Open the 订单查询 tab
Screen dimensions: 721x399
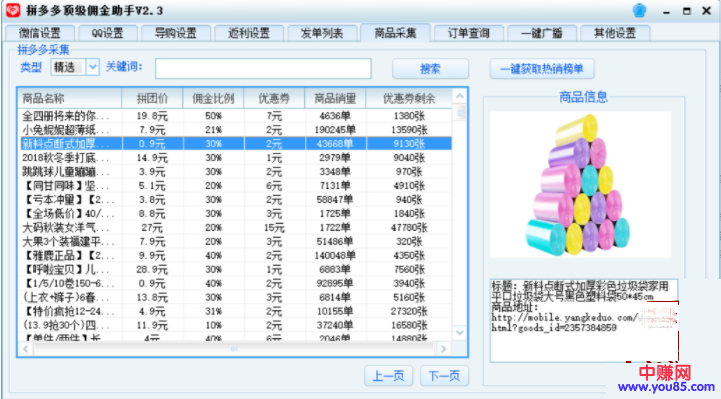click(x=469, y=33)
